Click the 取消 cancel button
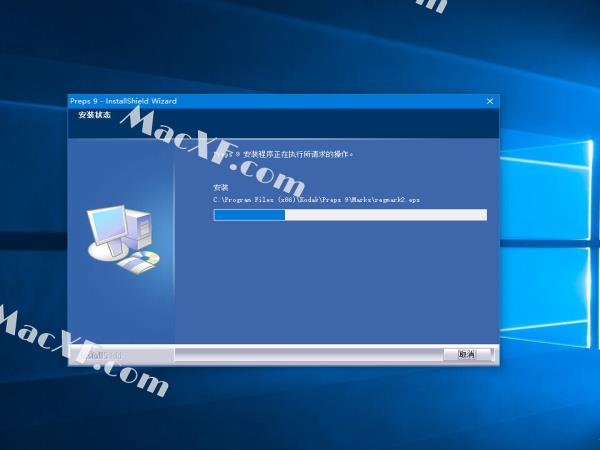This screenshot has width=600, height=450. point(467,354)
